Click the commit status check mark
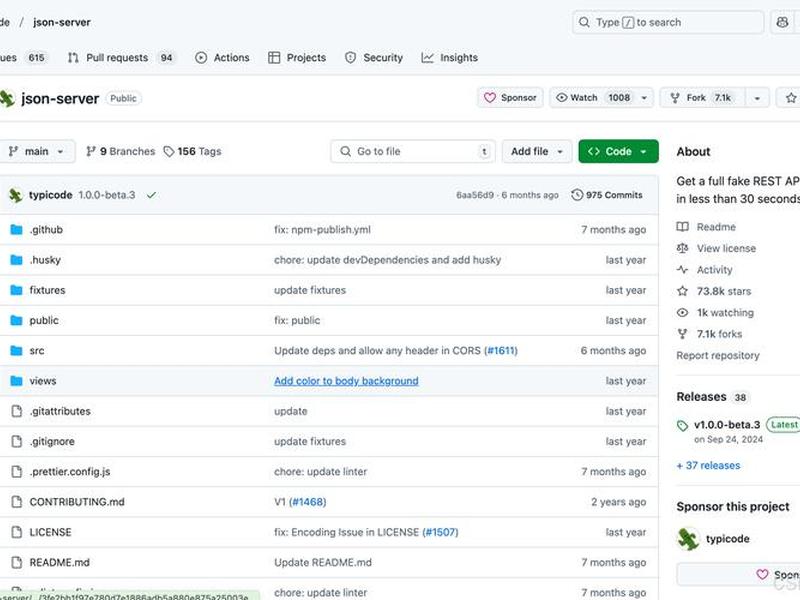Viewport: 800px width, 600px height. 152,195
